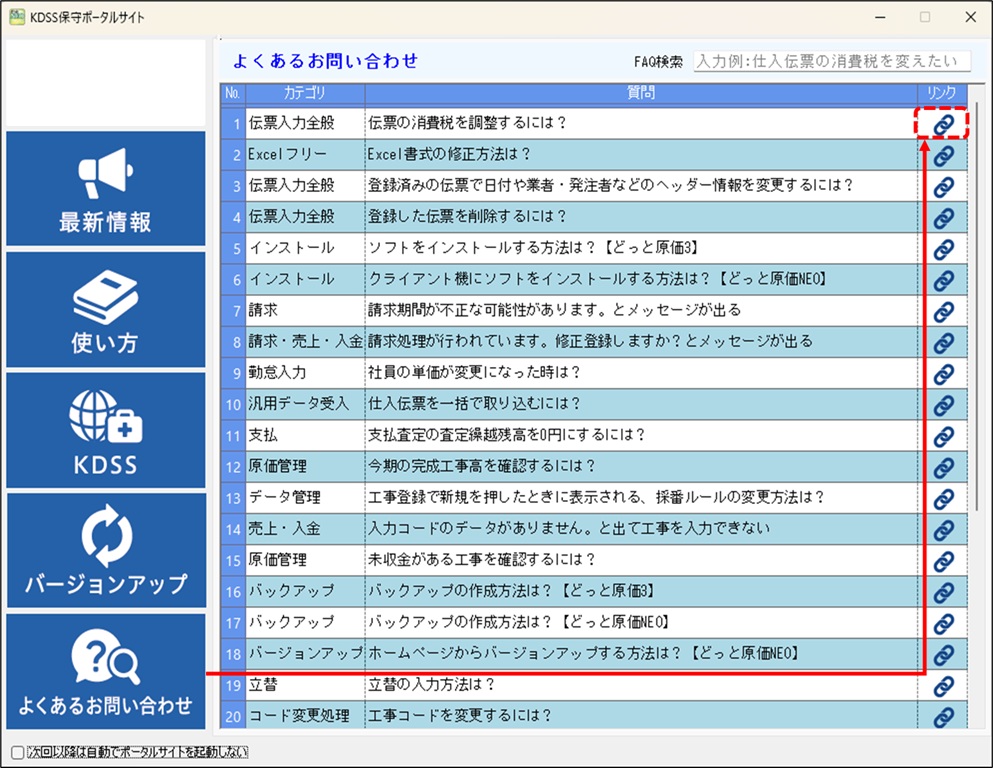
Task: Open the 使い方 sidebar menu
Action: pyautogui.click(x=105, y=310)
